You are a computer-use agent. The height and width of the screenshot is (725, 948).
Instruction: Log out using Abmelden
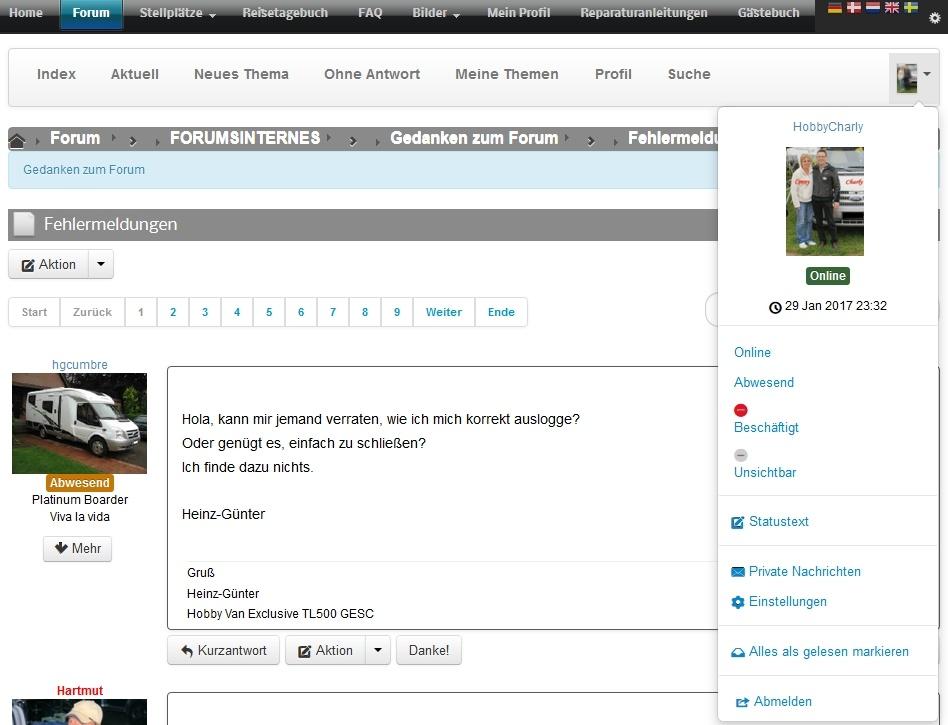tap(782, 701)
